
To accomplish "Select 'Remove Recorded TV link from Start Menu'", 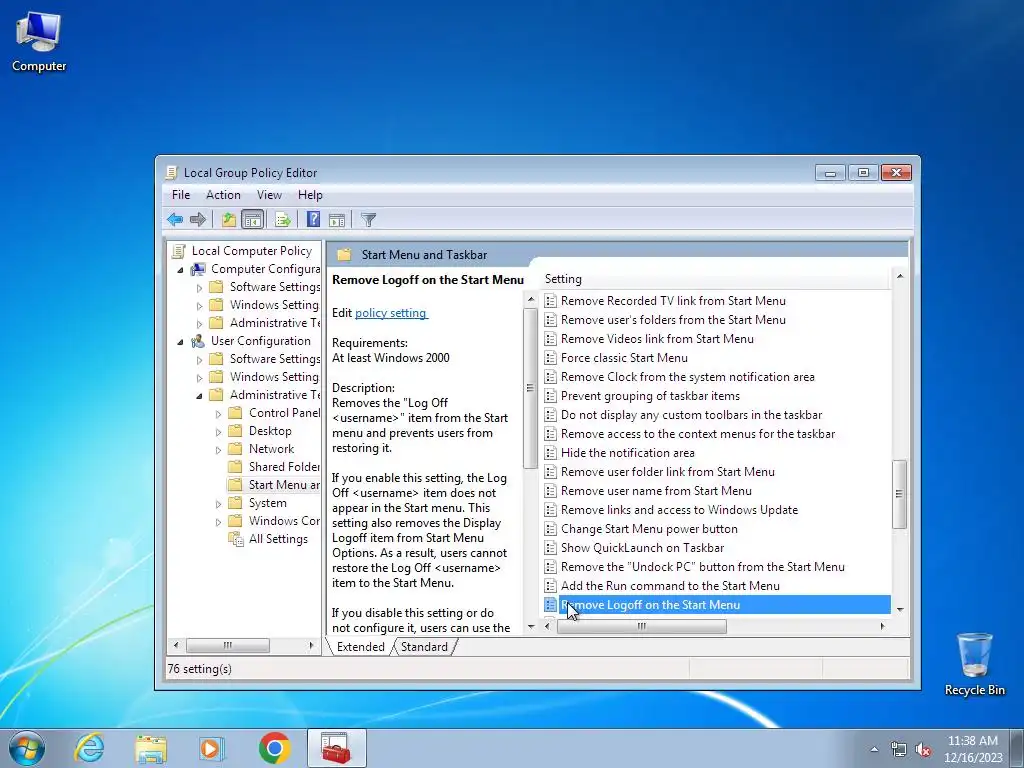I will pyautogui.click(x=673, y=301).
